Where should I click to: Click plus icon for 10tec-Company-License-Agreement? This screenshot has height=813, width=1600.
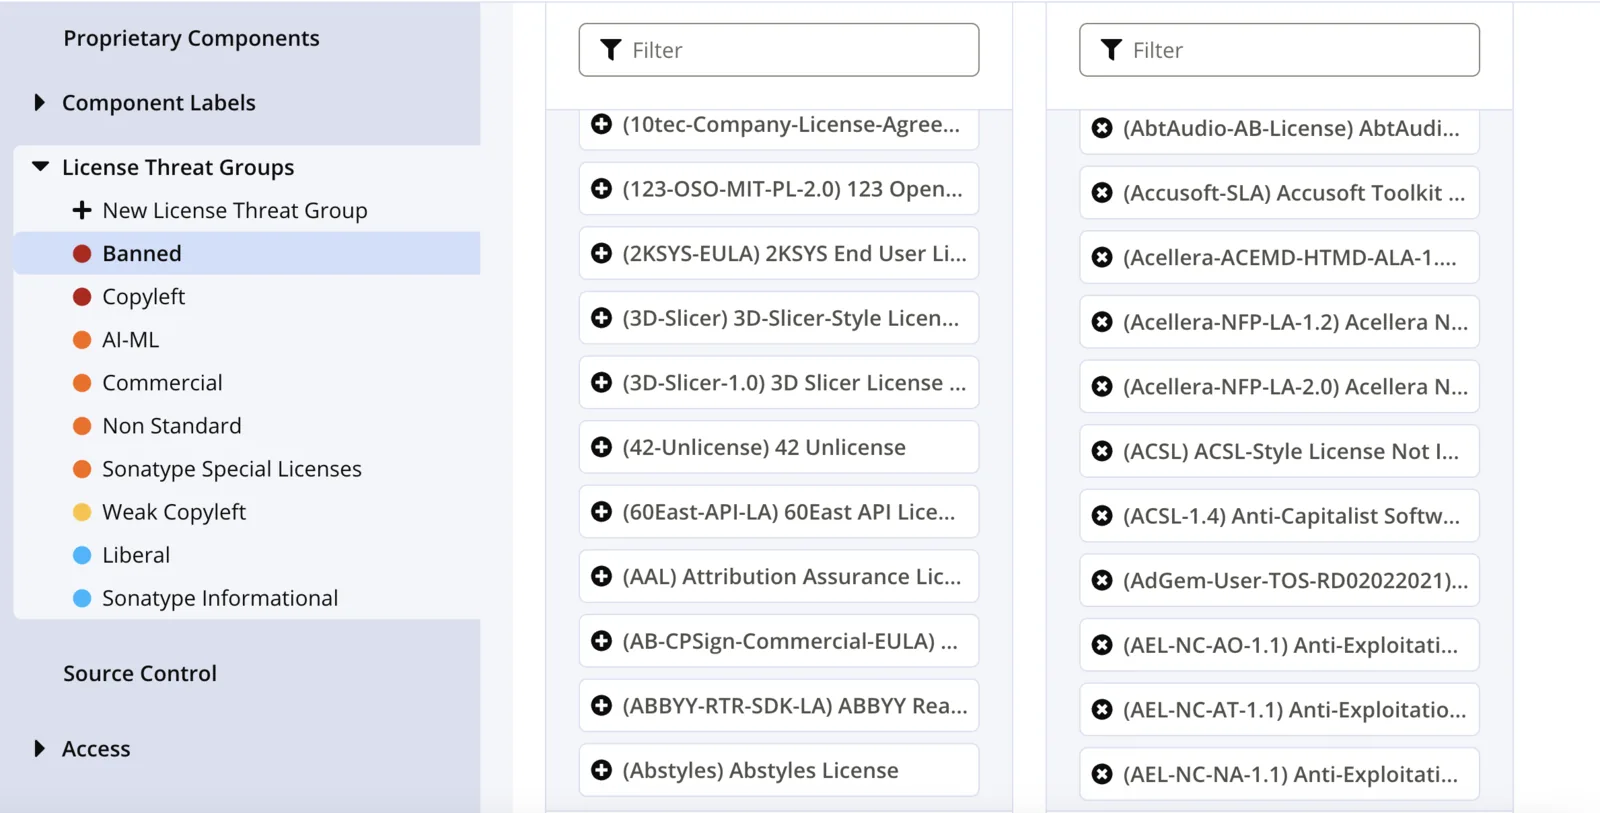601,124
